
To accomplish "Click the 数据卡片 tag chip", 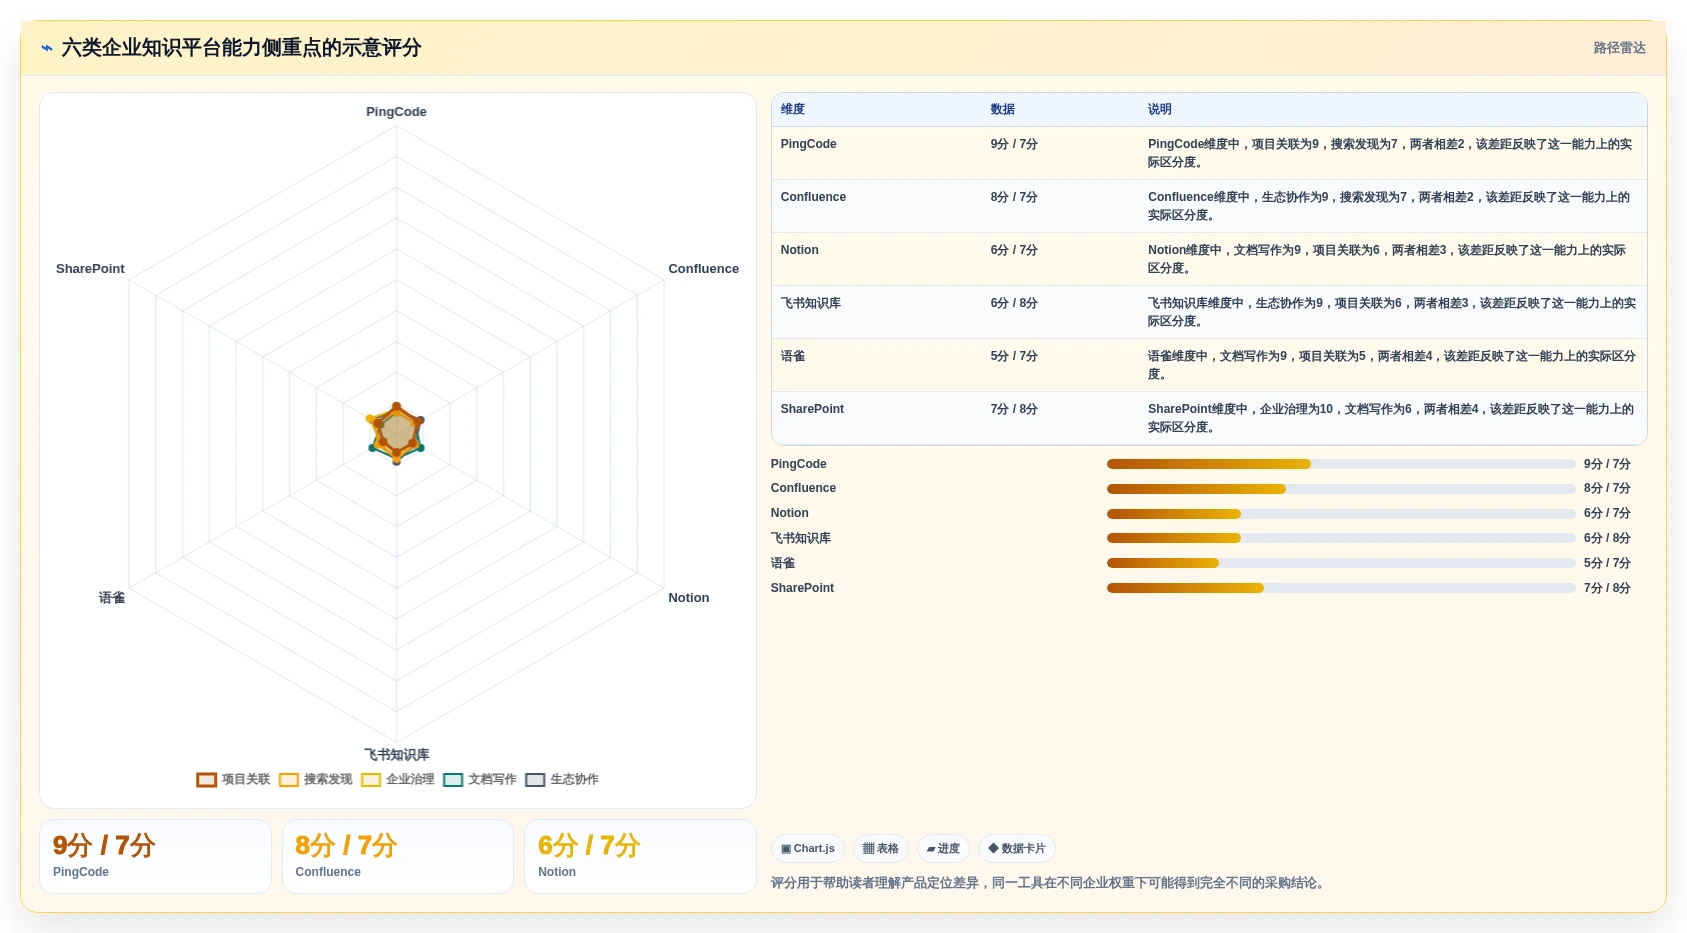I will (x=1017, y=849).
